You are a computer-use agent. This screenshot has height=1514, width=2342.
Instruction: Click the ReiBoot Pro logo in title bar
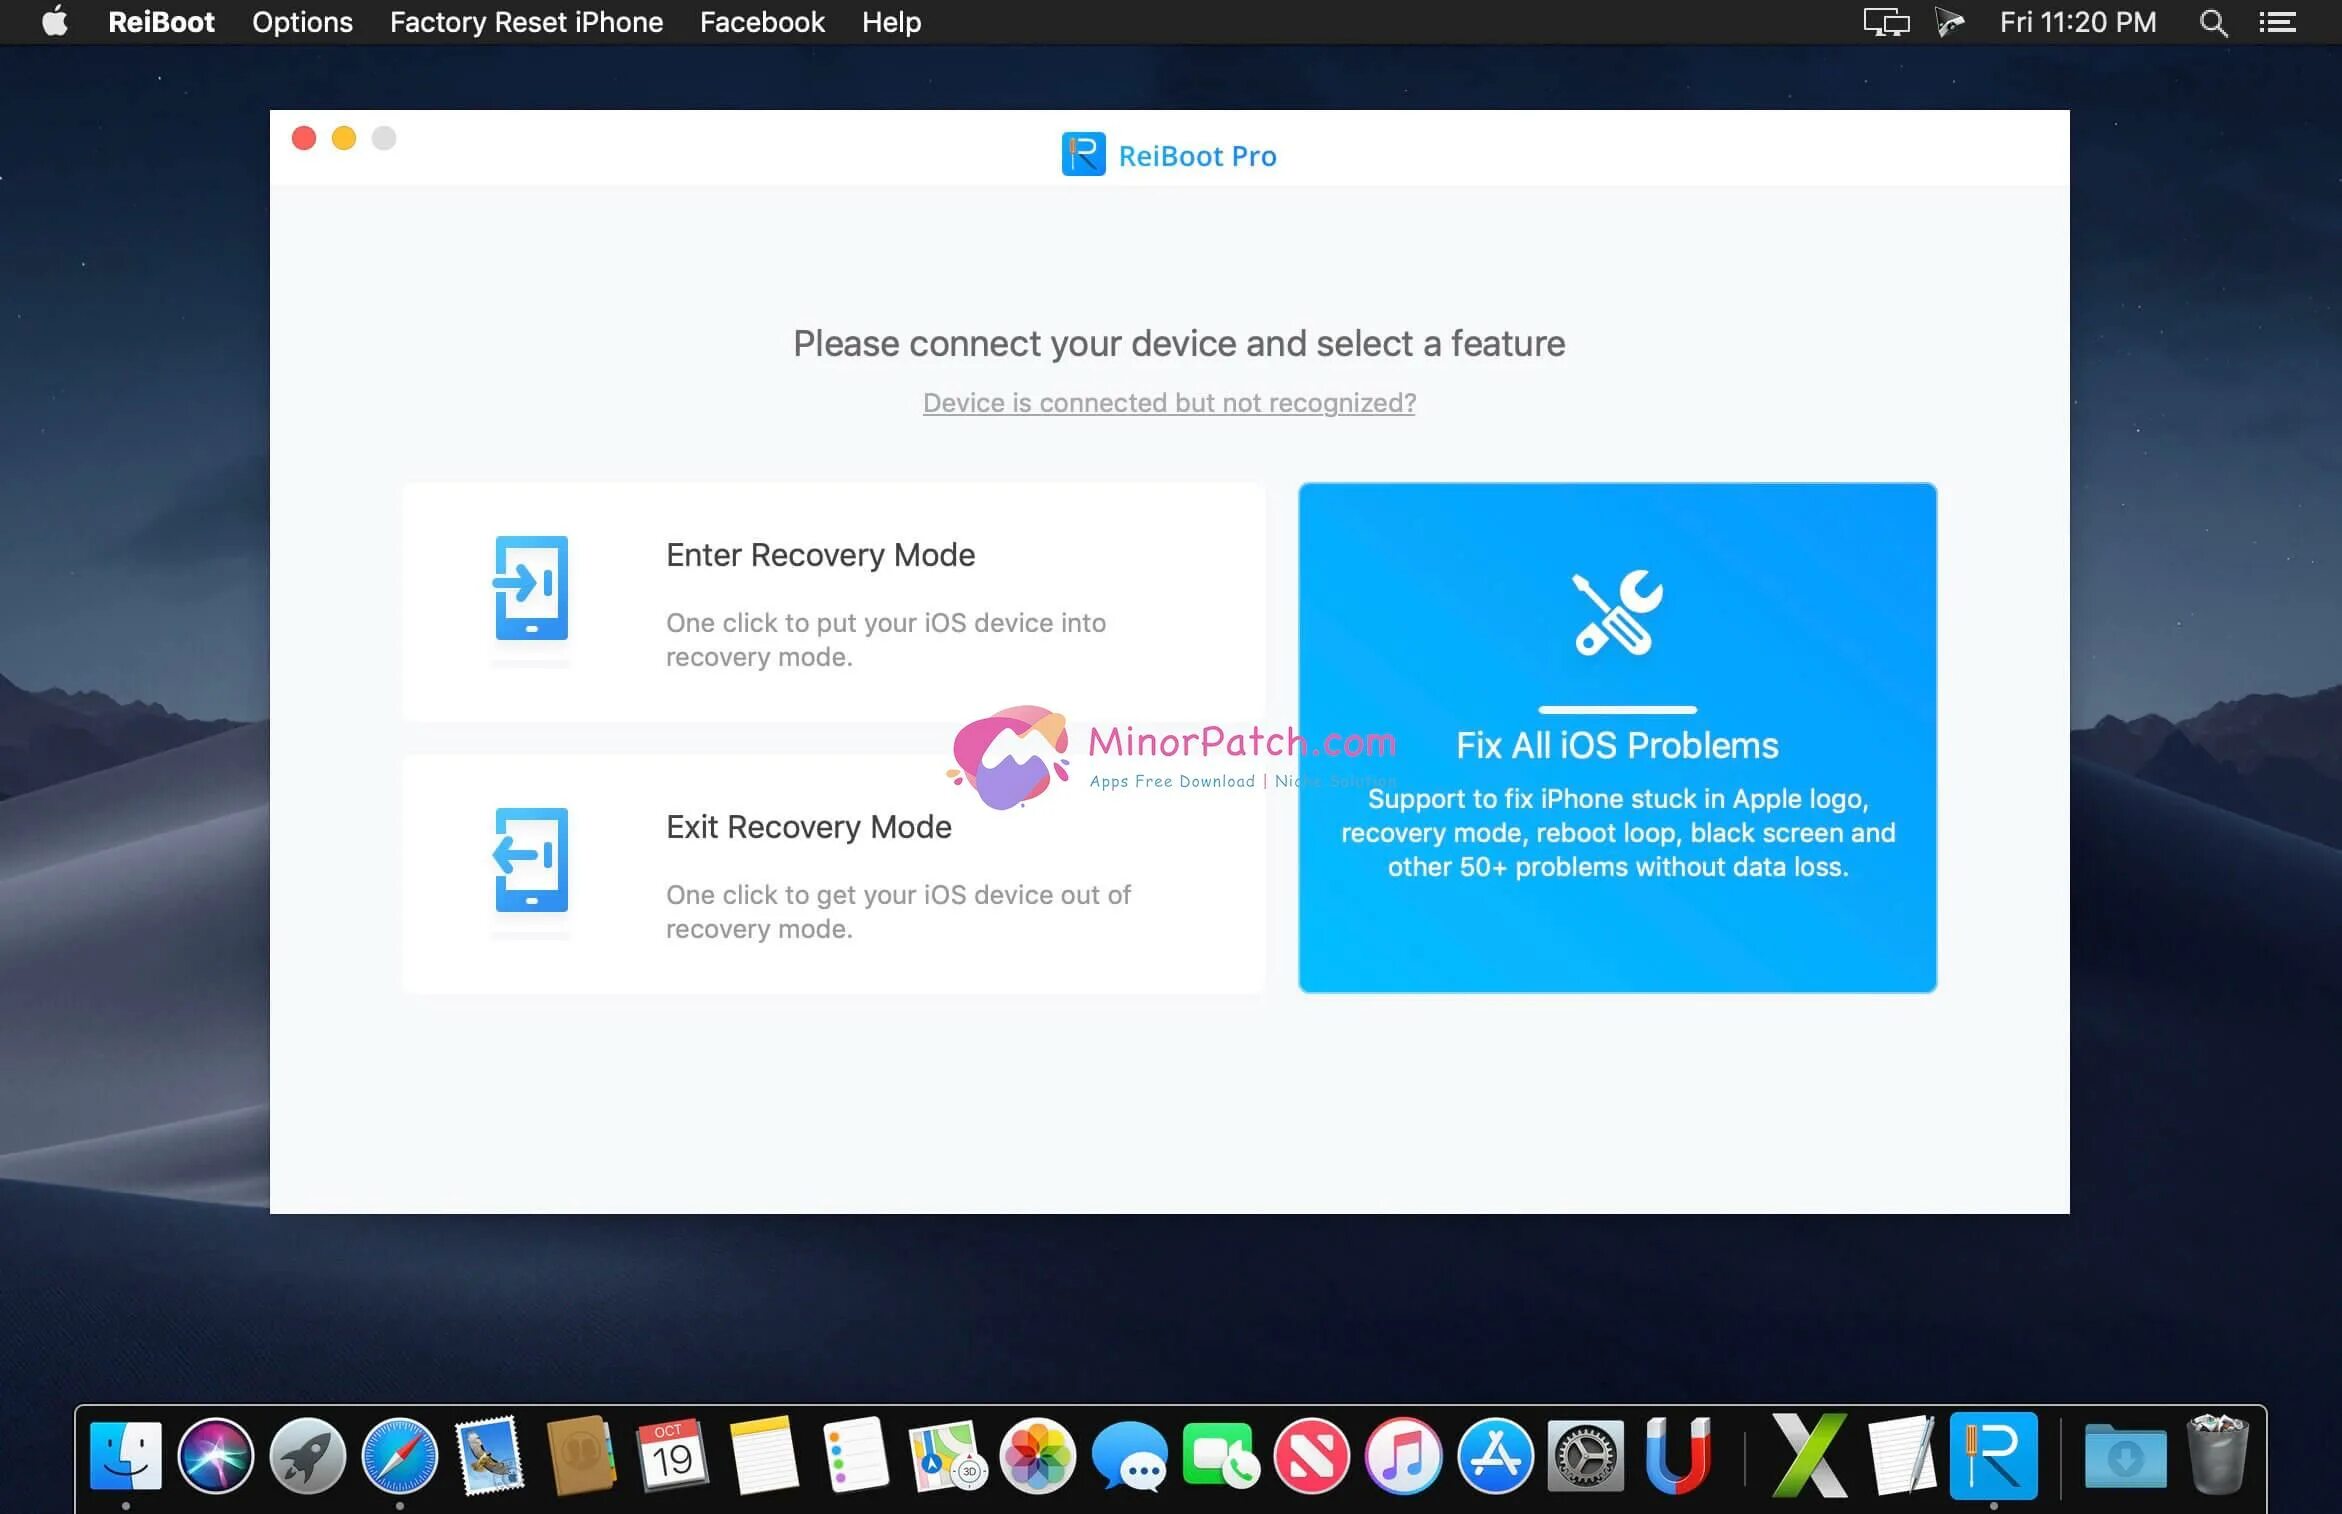pyautogui.click(x=1083, y=155)
